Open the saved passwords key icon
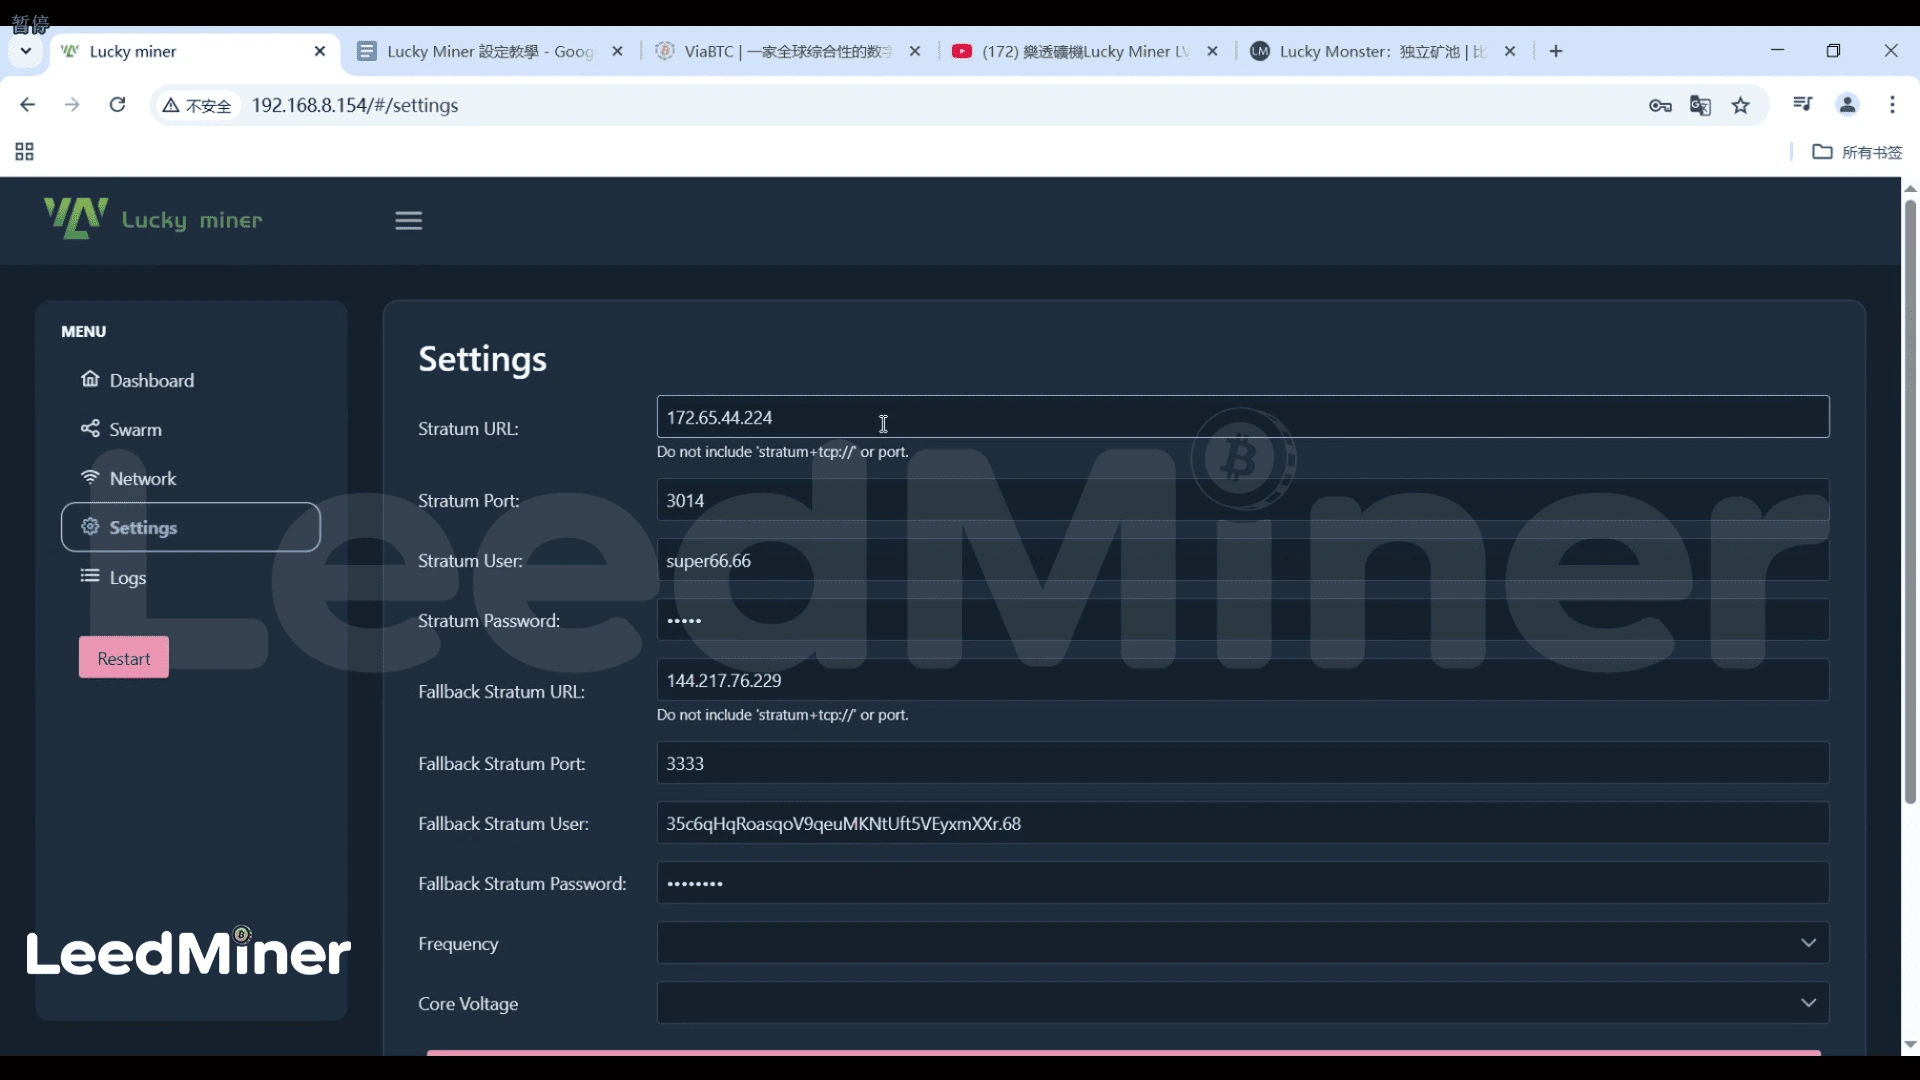 (1660, 106)
